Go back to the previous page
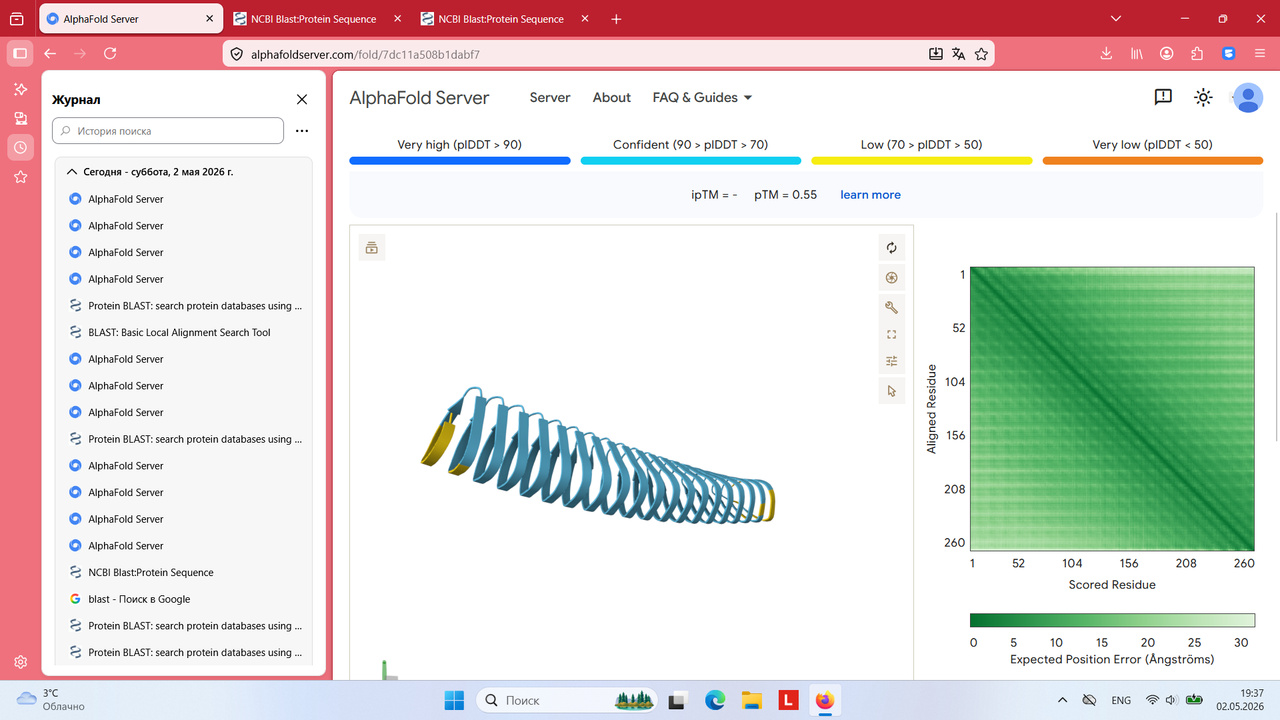Viewport: 1280px width, 720px height. (50, 53)
